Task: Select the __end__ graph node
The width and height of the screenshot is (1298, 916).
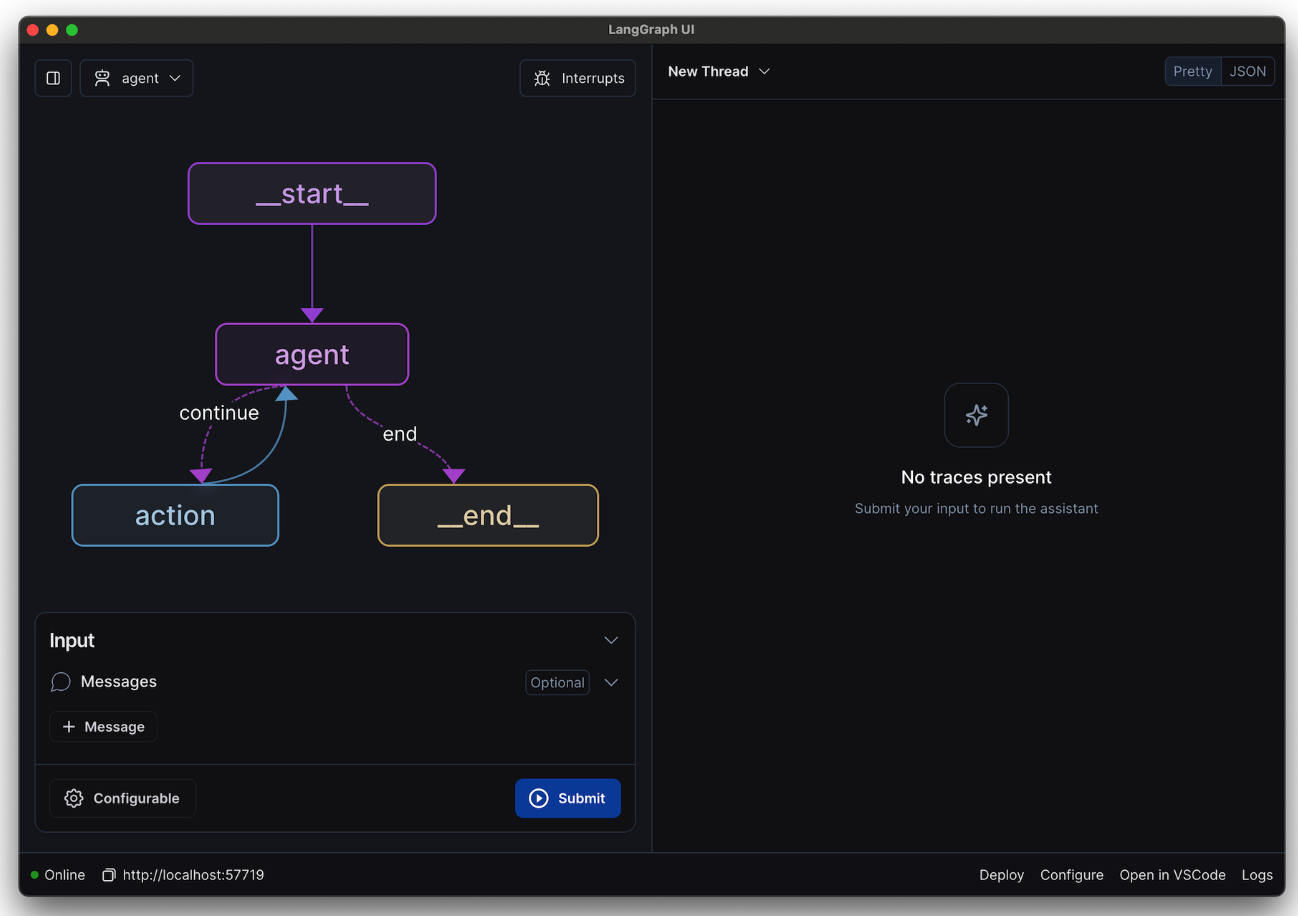Action: [x=488, y=515]
